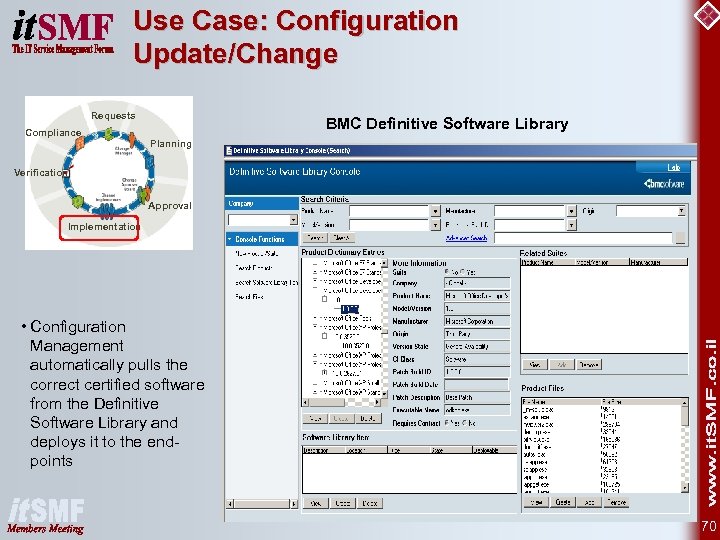Select Requires Contract Yes radio button

point(448,423)
